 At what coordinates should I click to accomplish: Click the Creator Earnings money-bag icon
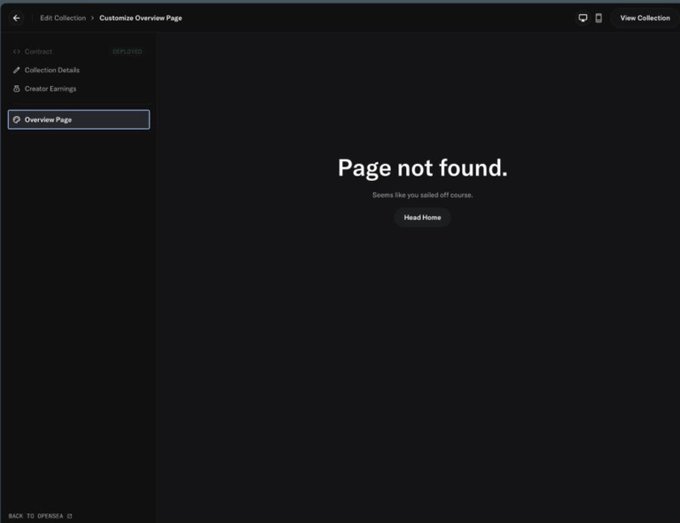coord(16,88)
